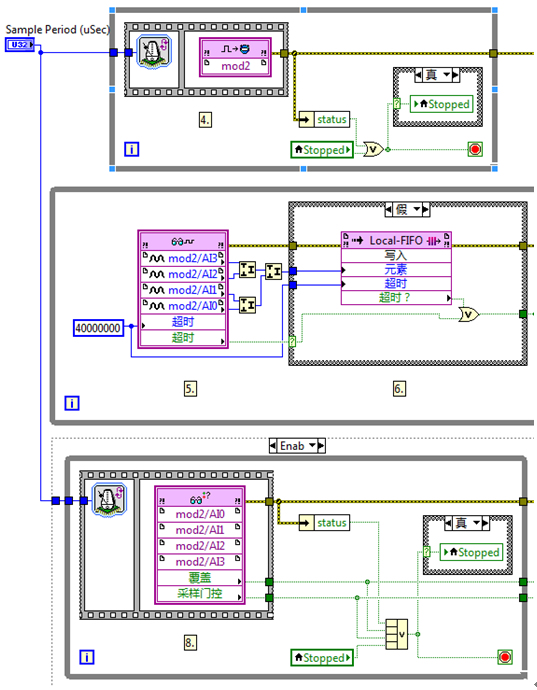Click the mod2 item in the loop 4 method node

click(x=235, y=66)
